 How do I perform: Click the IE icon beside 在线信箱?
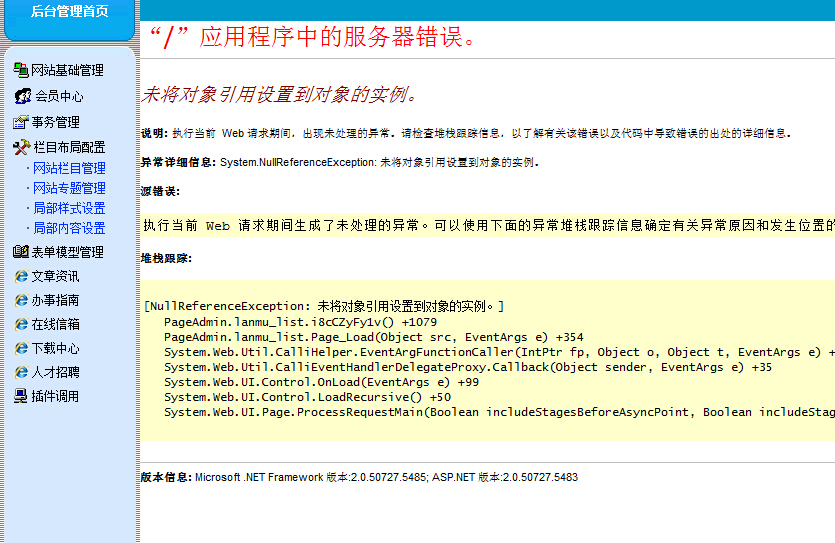click(x=21, y=324)
